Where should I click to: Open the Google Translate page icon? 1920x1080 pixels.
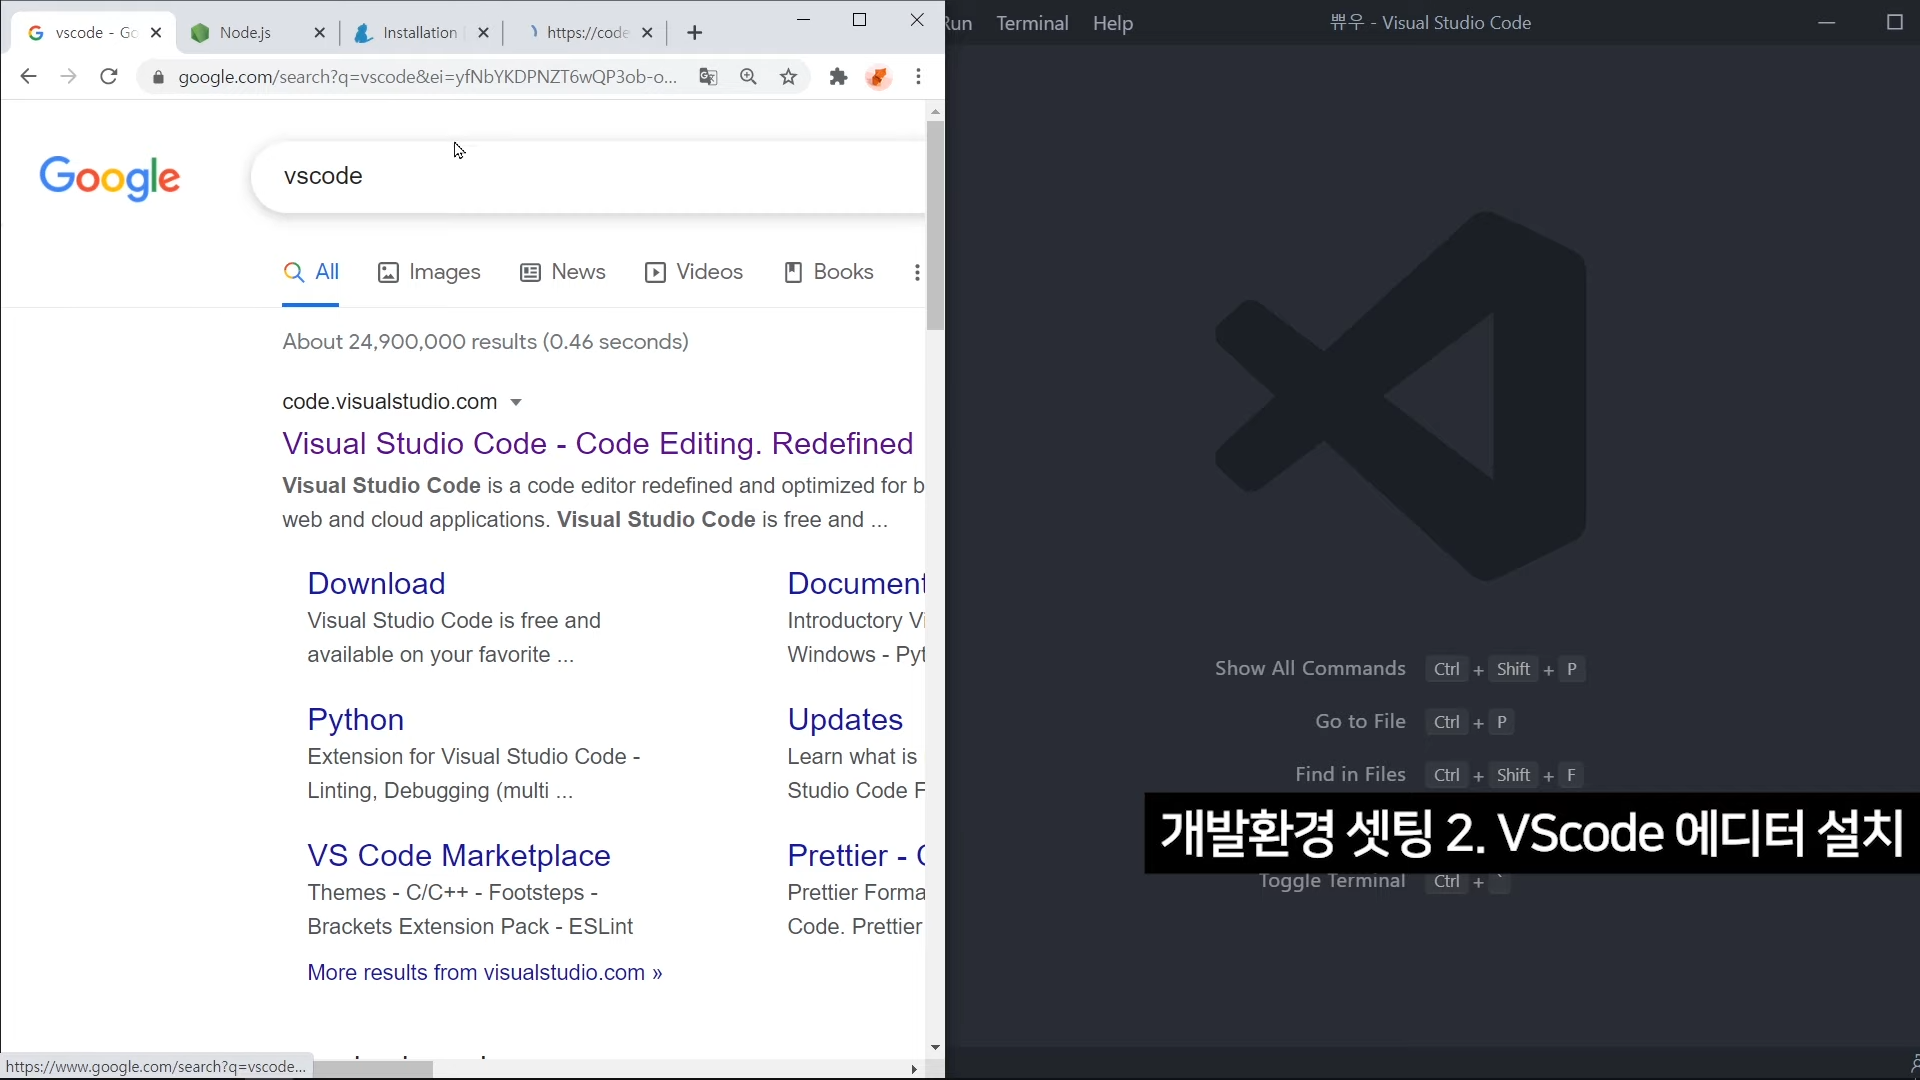point(708,76)
